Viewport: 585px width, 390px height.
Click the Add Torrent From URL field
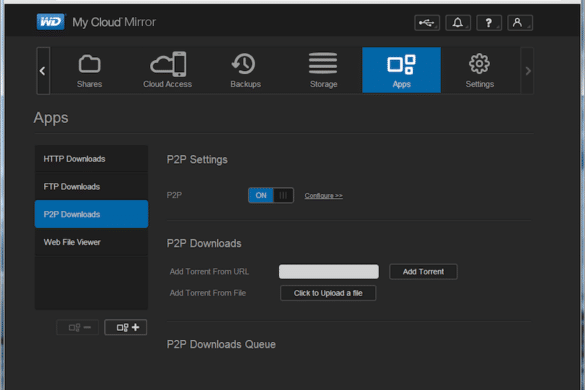click(329, 272)
